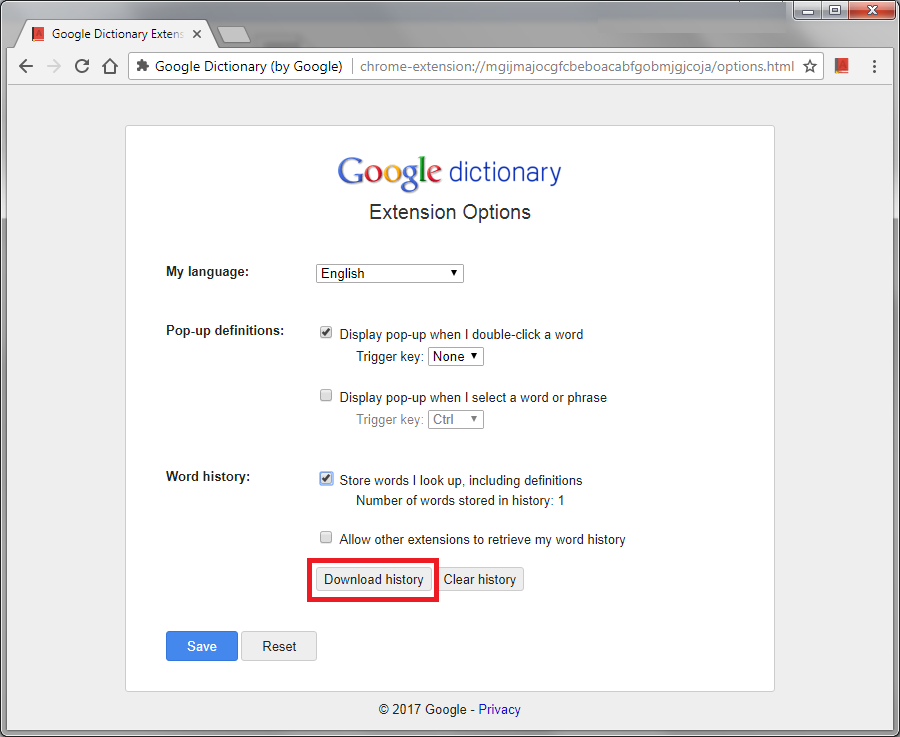900x737 pixels.
Task: Click the Download history button
Action: tap(374, 579)
